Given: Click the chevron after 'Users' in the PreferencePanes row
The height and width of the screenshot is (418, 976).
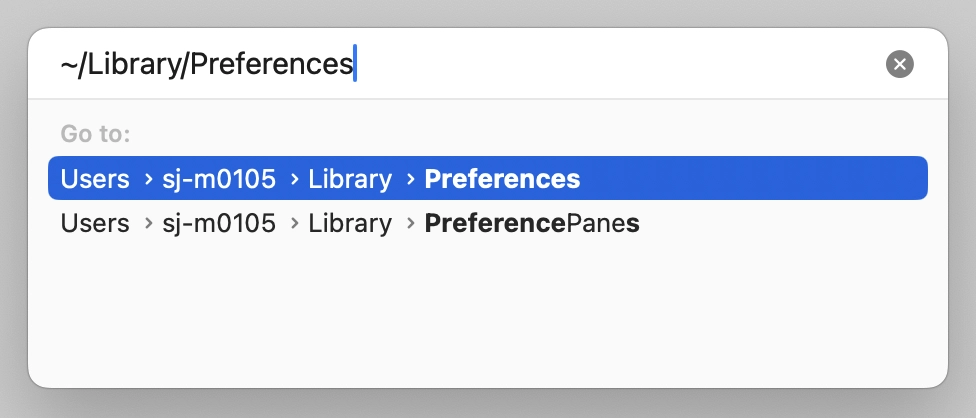Looking at the screenshot, I should tap(146, 225).
